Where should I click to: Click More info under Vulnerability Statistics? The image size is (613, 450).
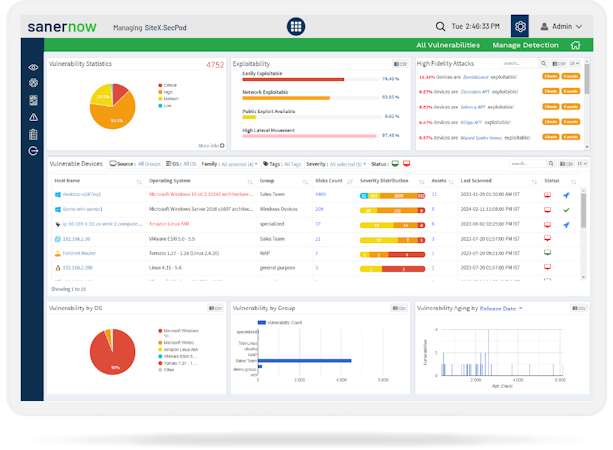coord(211,145)
